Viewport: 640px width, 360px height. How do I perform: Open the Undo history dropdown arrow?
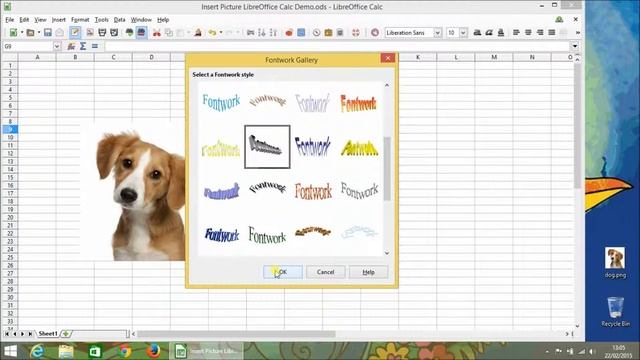click(221, 33)
